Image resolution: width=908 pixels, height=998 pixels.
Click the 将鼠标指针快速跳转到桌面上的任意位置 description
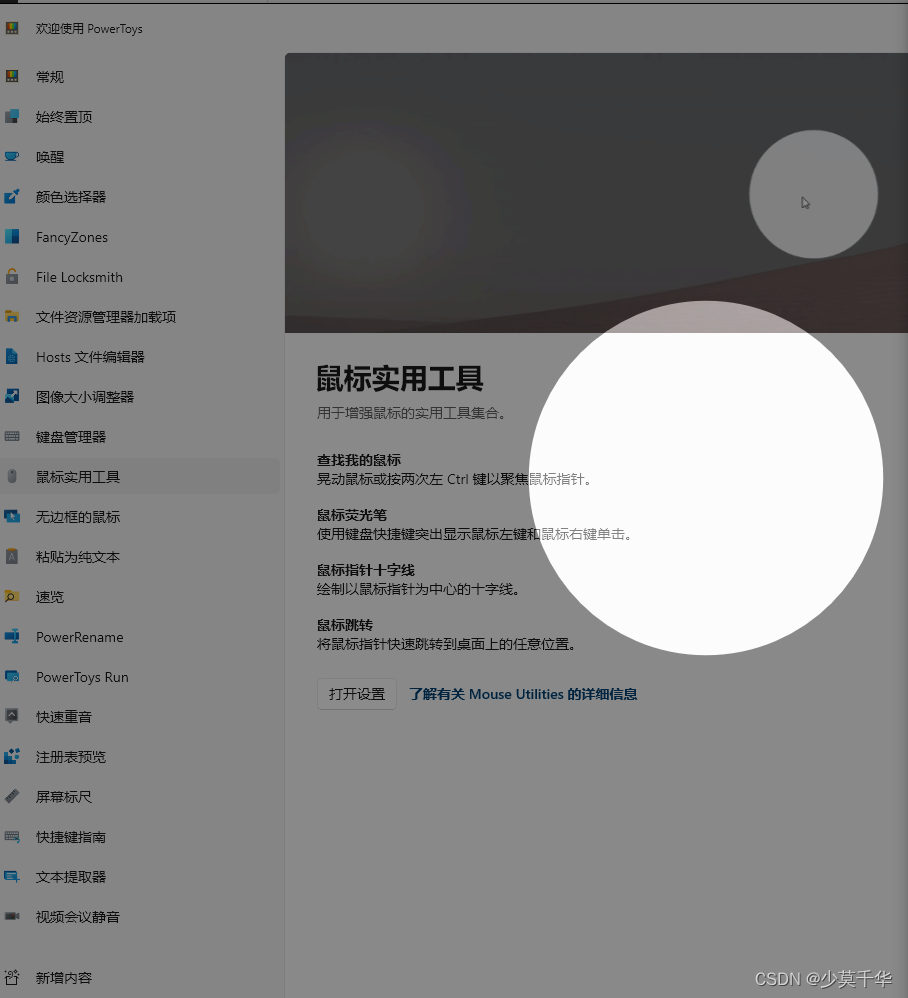[x=446, y=644]
